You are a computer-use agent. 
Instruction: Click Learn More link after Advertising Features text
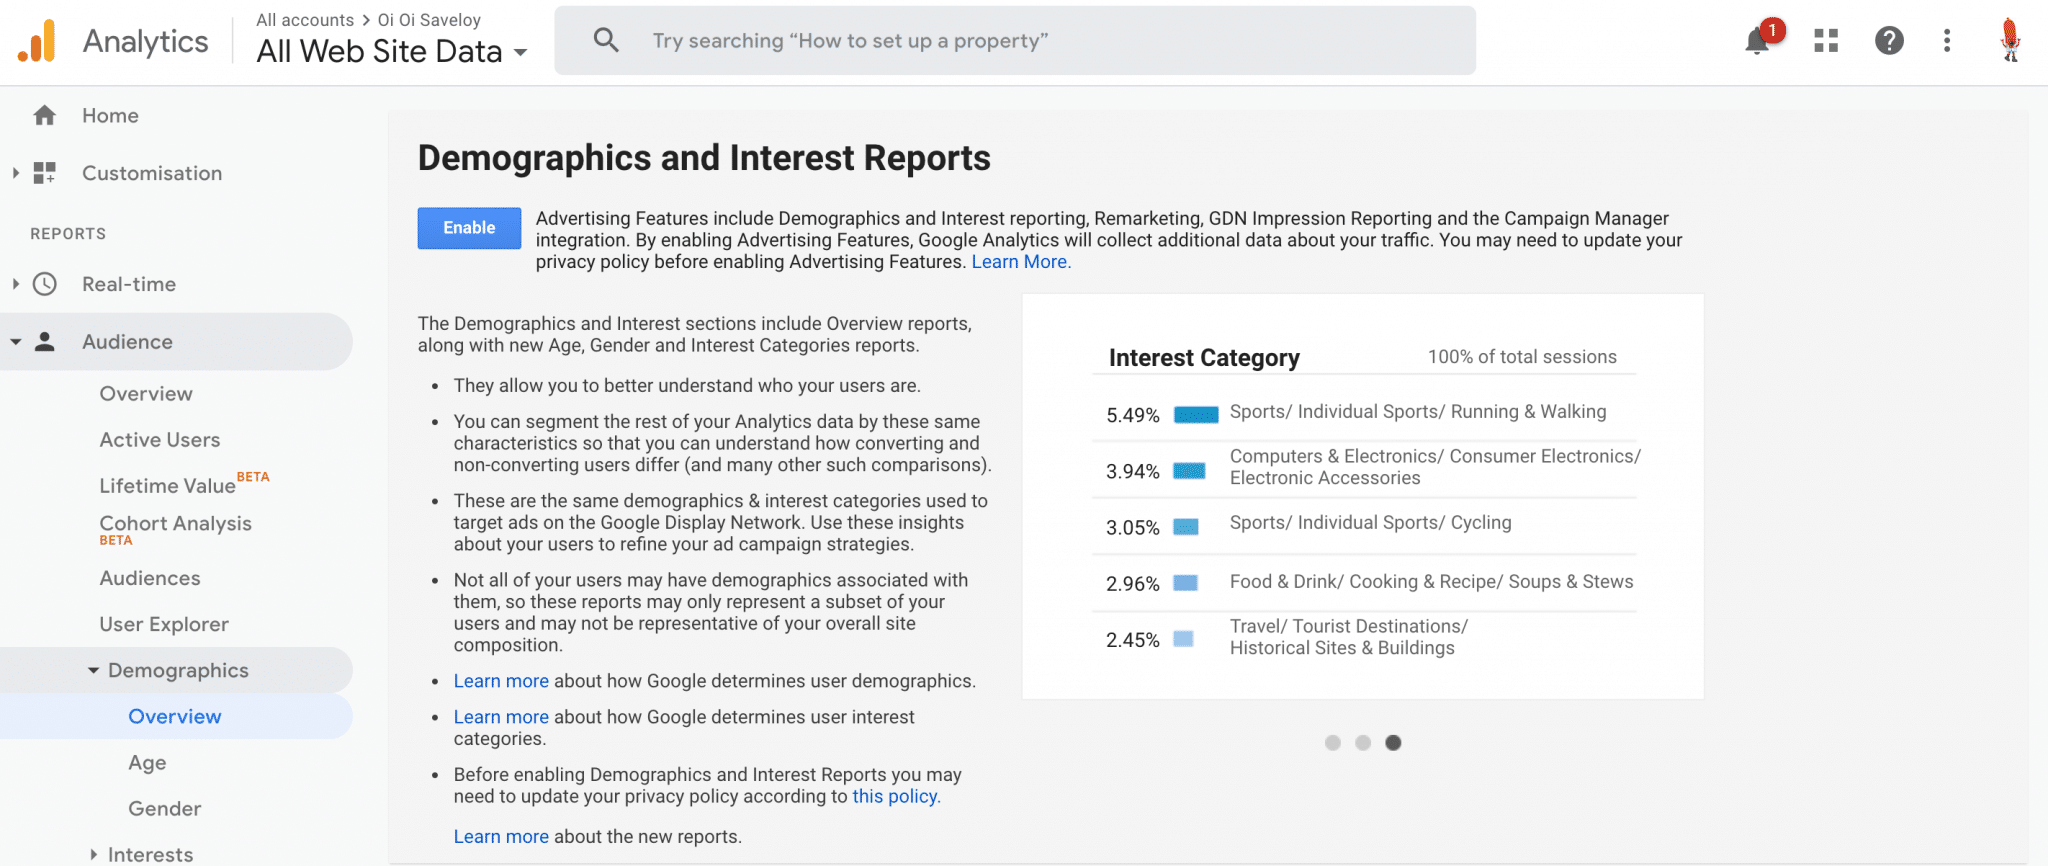tap(1021, 262)
